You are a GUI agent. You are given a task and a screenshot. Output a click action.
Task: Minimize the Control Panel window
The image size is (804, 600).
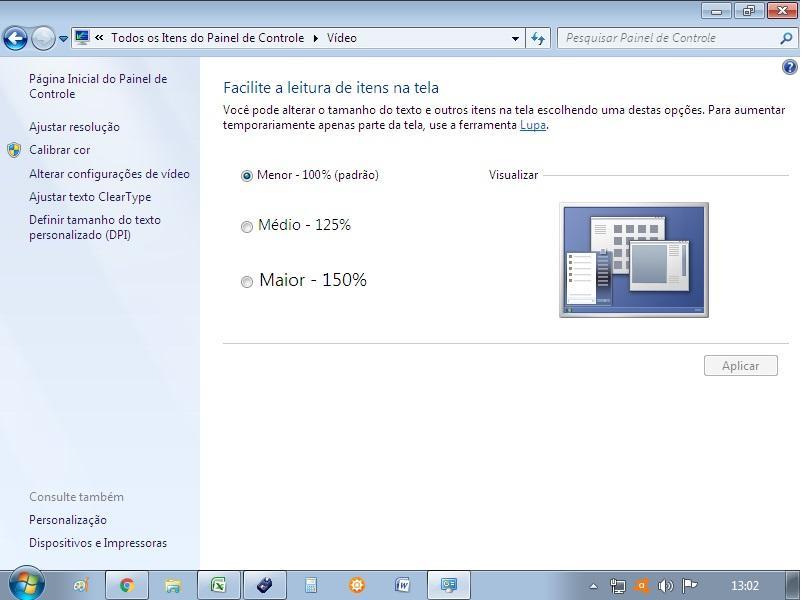point(717,11)
